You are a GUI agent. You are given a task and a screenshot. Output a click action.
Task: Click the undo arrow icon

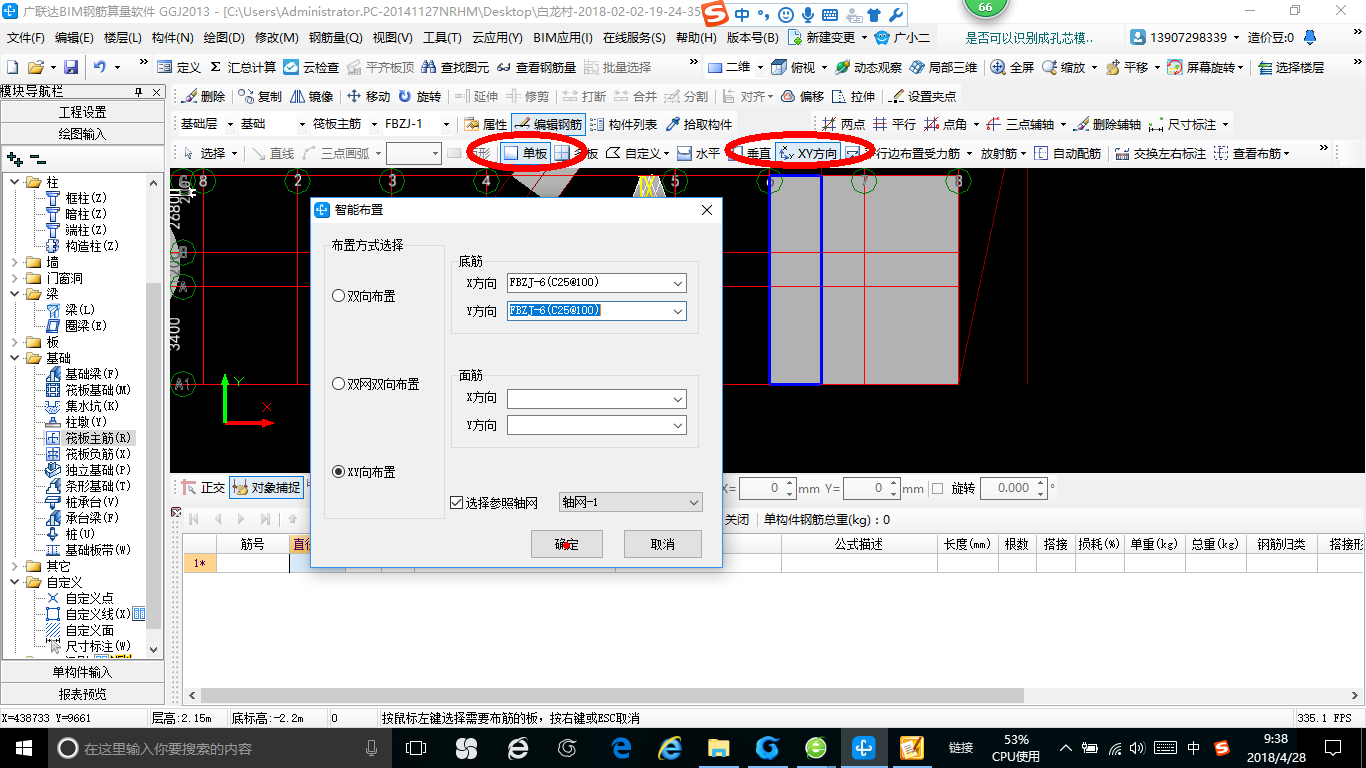pyautogui.click(x=100, y=67)
